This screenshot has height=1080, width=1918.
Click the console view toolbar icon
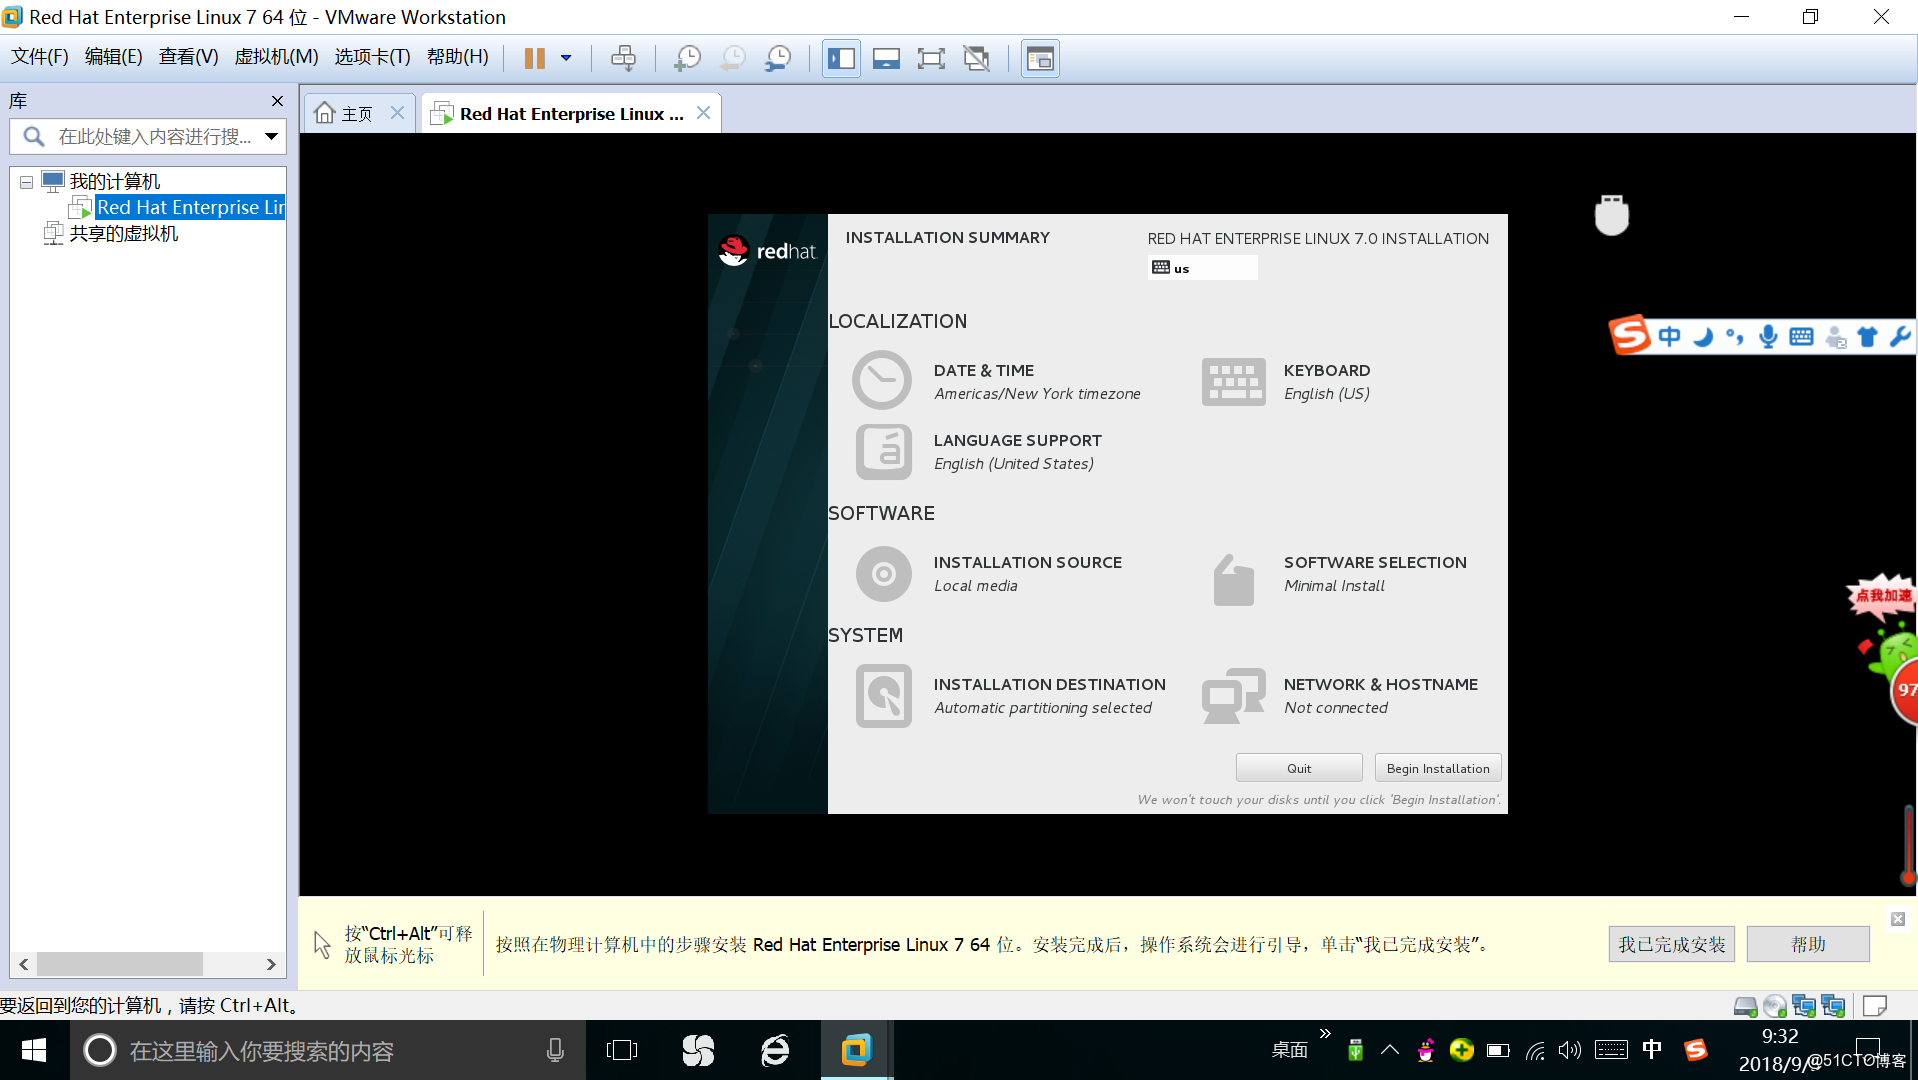1040,58
